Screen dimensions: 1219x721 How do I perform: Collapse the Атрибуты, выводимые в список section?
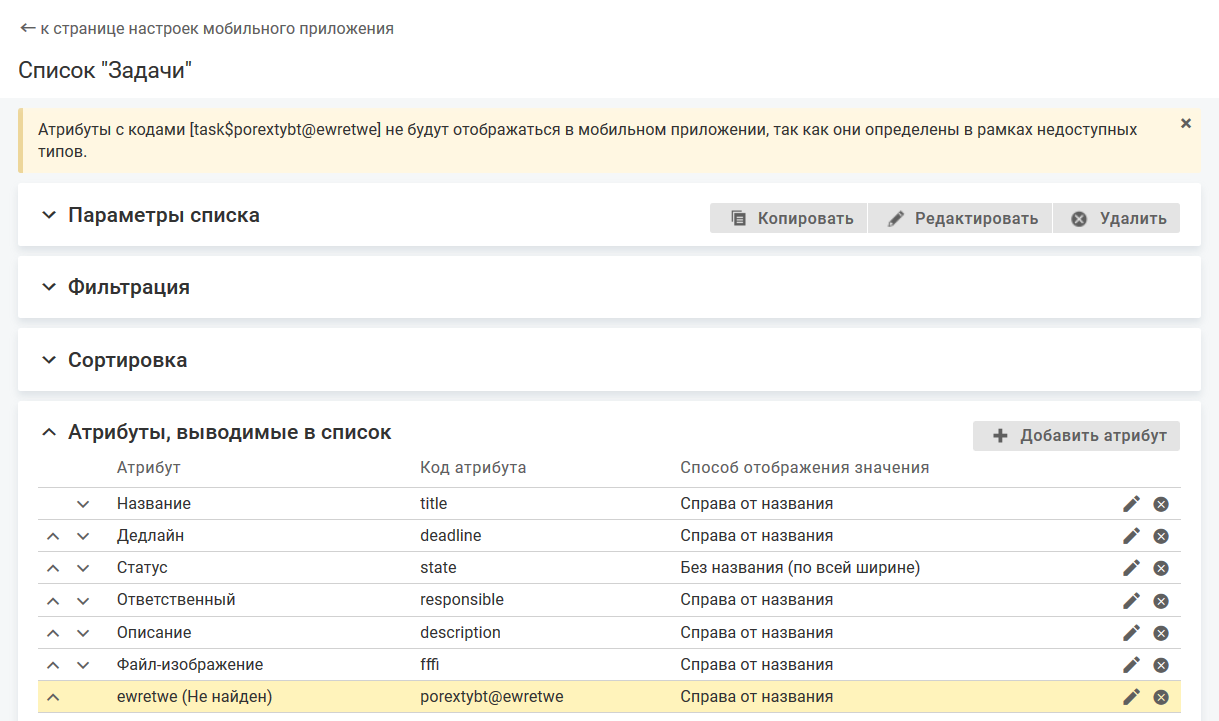[x=49, y=432]
